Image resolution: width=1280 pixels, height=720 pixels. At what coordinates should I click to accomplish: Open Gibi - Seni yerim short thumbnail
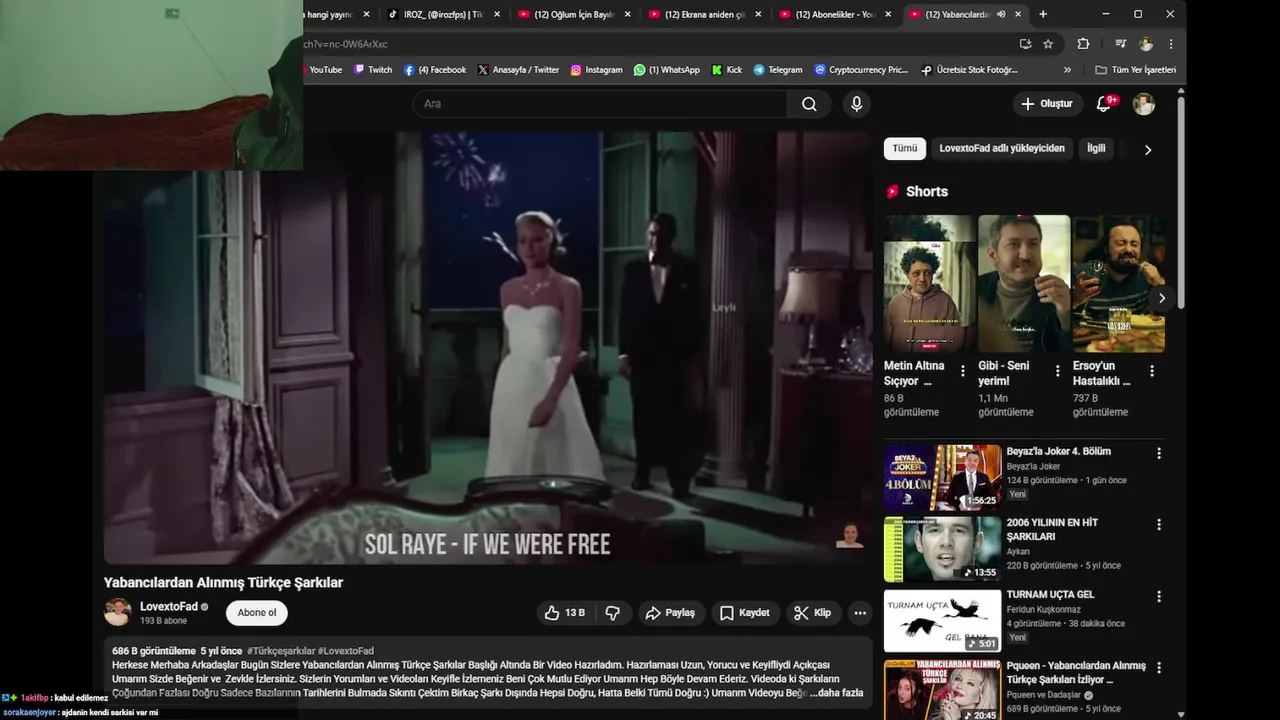pos(1024,283)
